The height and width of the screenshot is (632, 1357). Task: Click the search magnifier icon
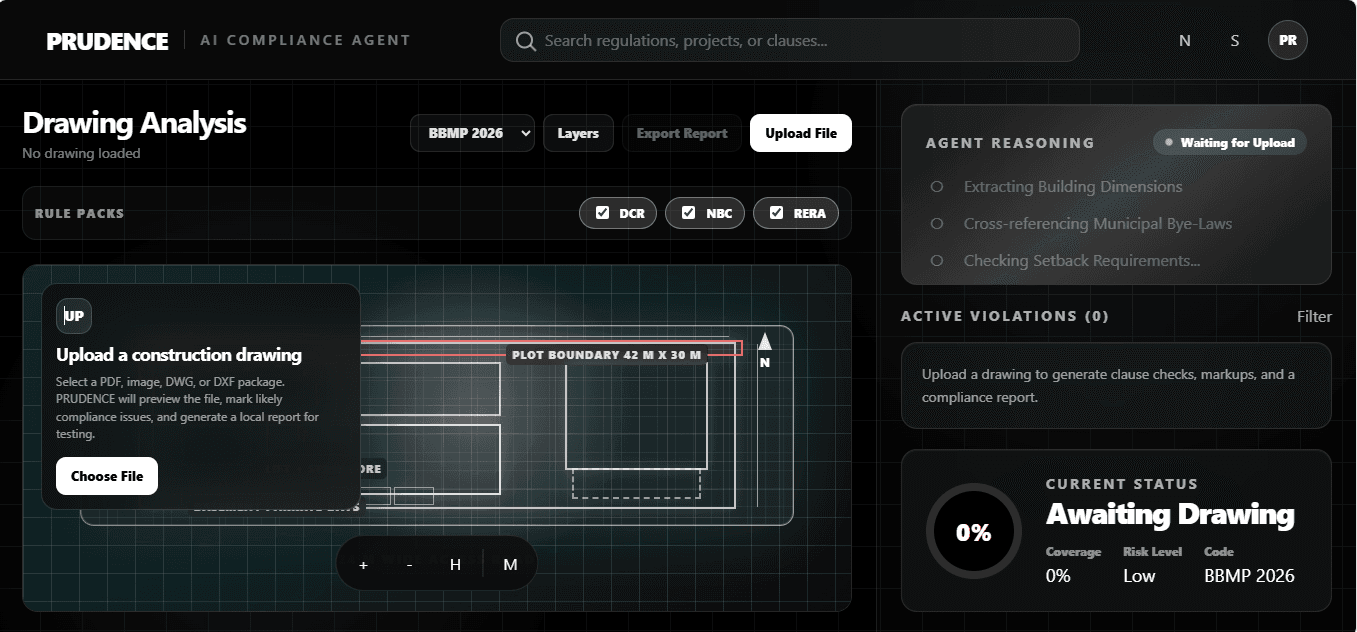click(x=526, y=41)
